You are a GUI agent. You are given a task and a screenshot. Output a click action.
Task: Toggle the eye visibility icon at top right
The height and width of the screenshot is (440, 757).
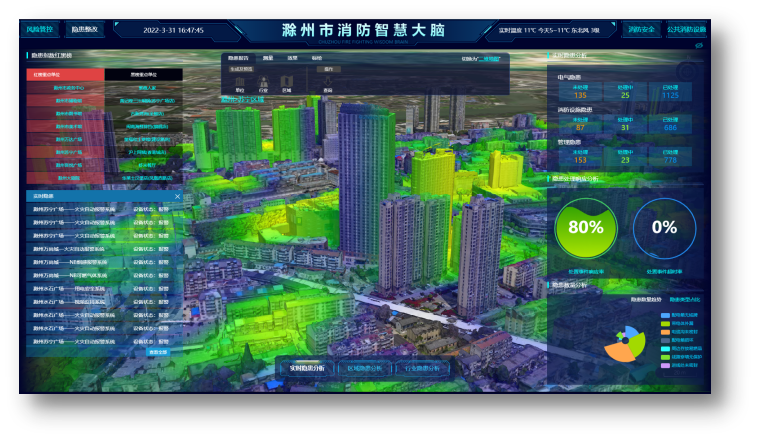pyautogui.click(x=699, y=45)
